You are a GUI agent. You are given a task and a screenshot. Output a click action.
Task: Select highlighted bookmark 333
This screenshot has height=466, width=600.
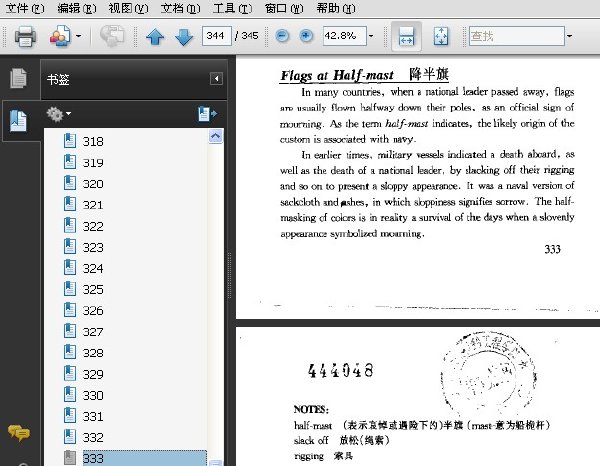(x=145, y=458)
